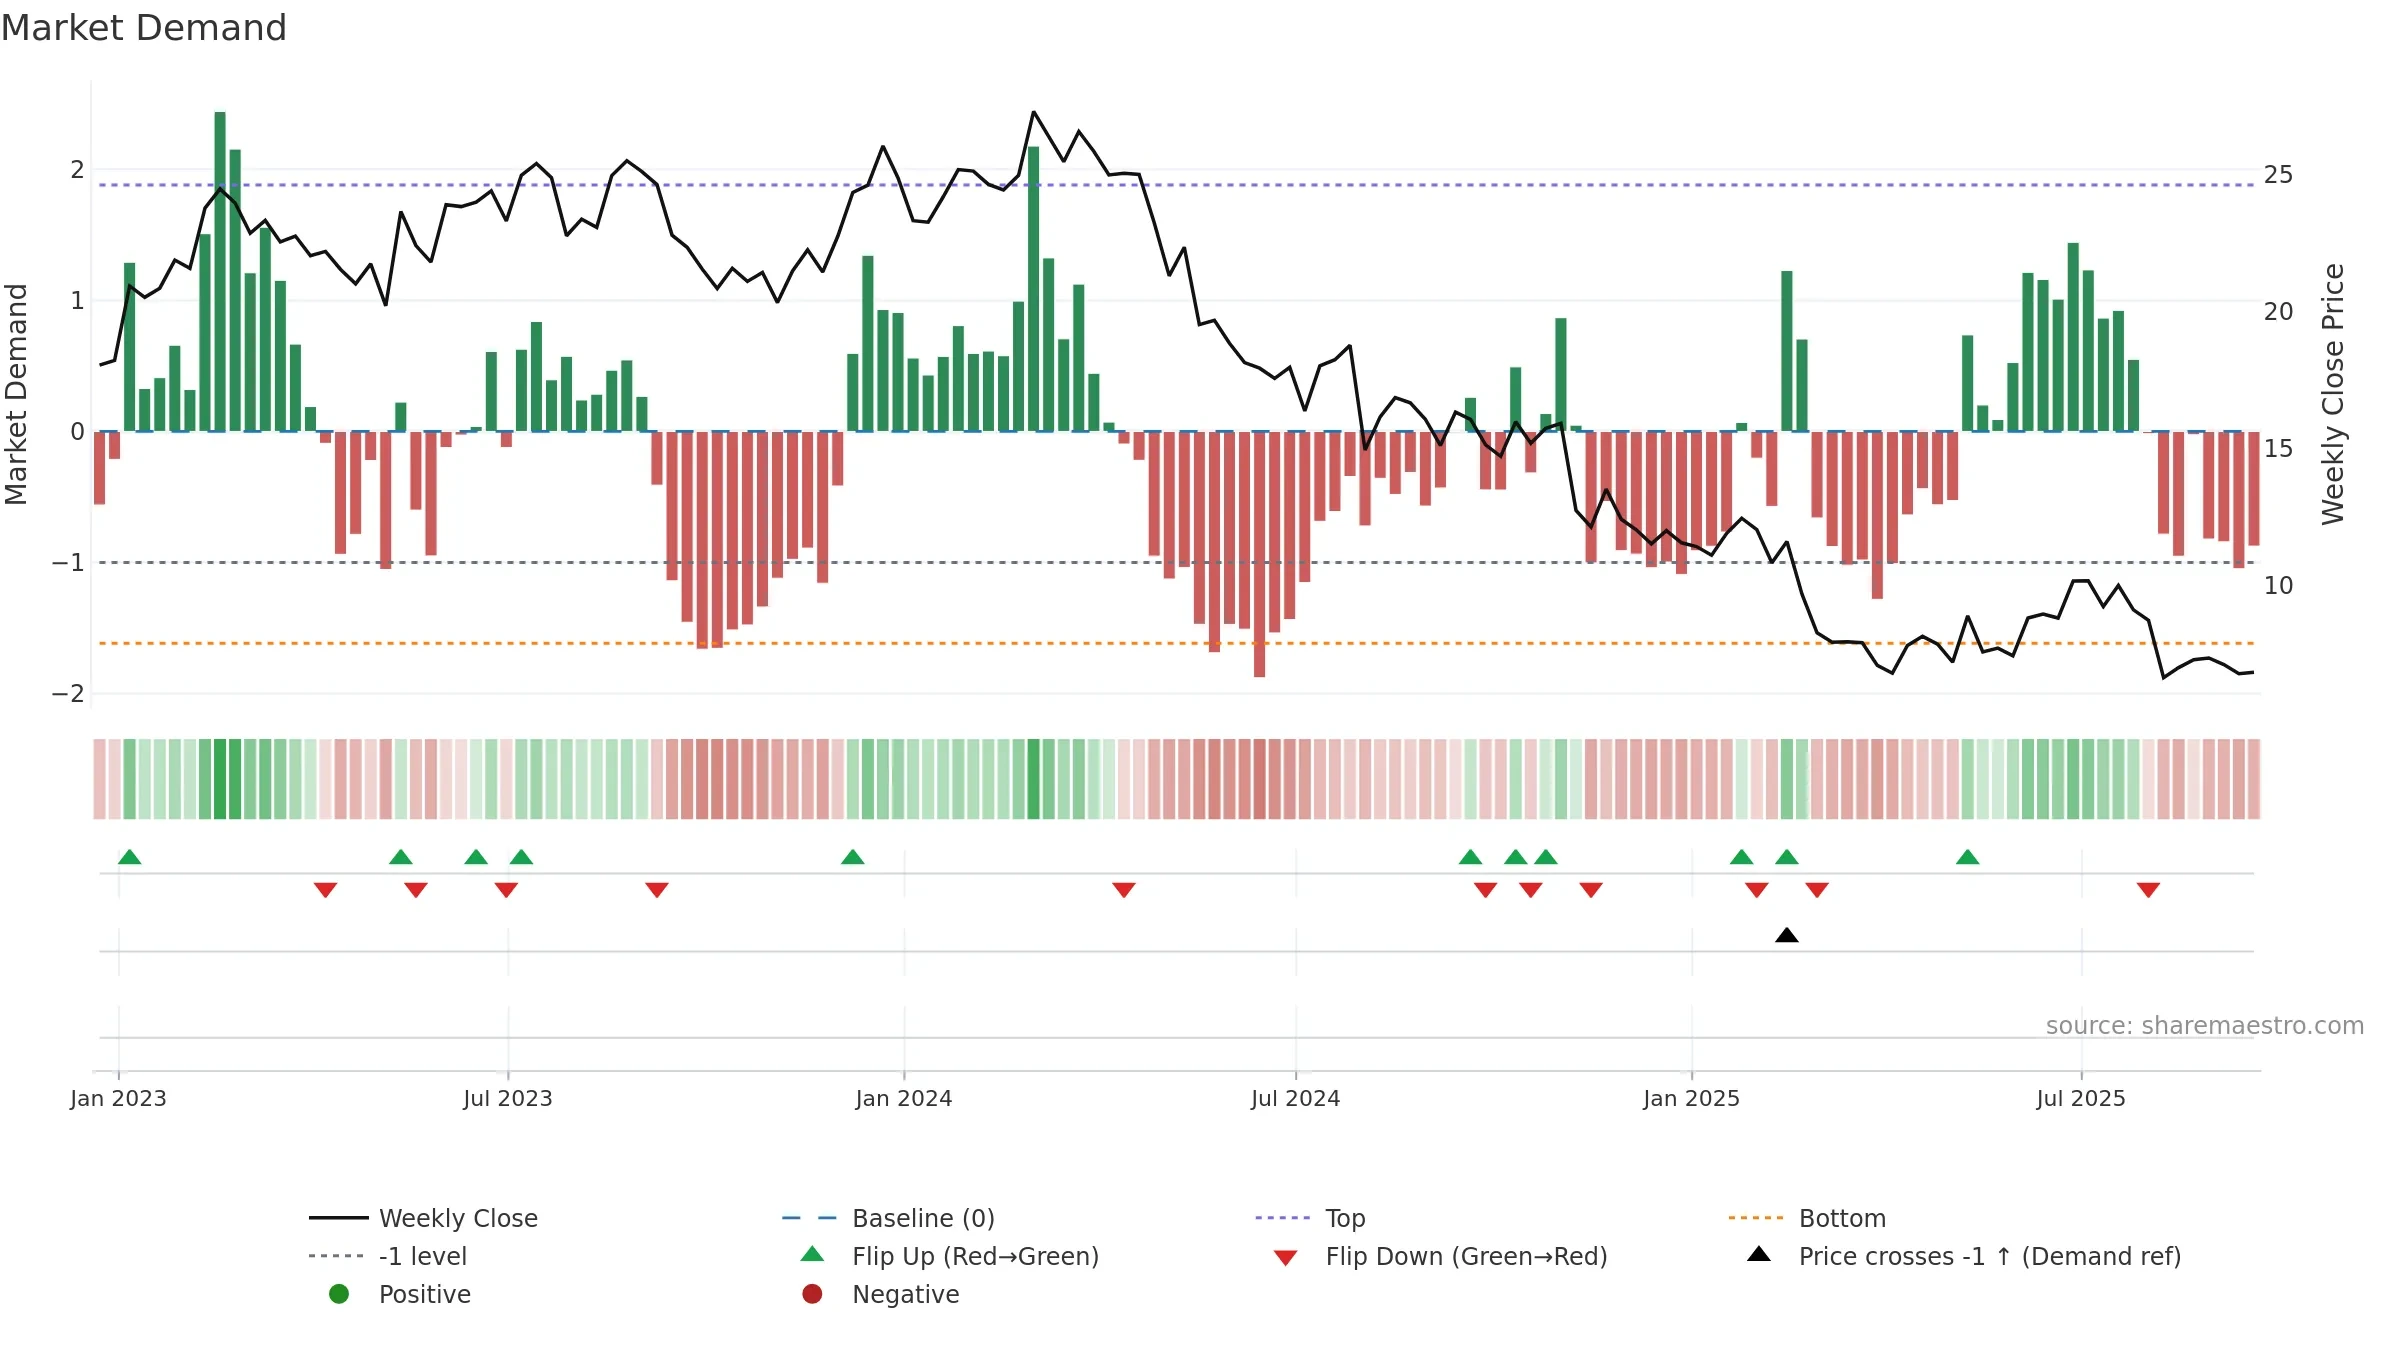Toggle the Price crosses -1 ↑ (Demand ref) label

click(1990, 1256)
